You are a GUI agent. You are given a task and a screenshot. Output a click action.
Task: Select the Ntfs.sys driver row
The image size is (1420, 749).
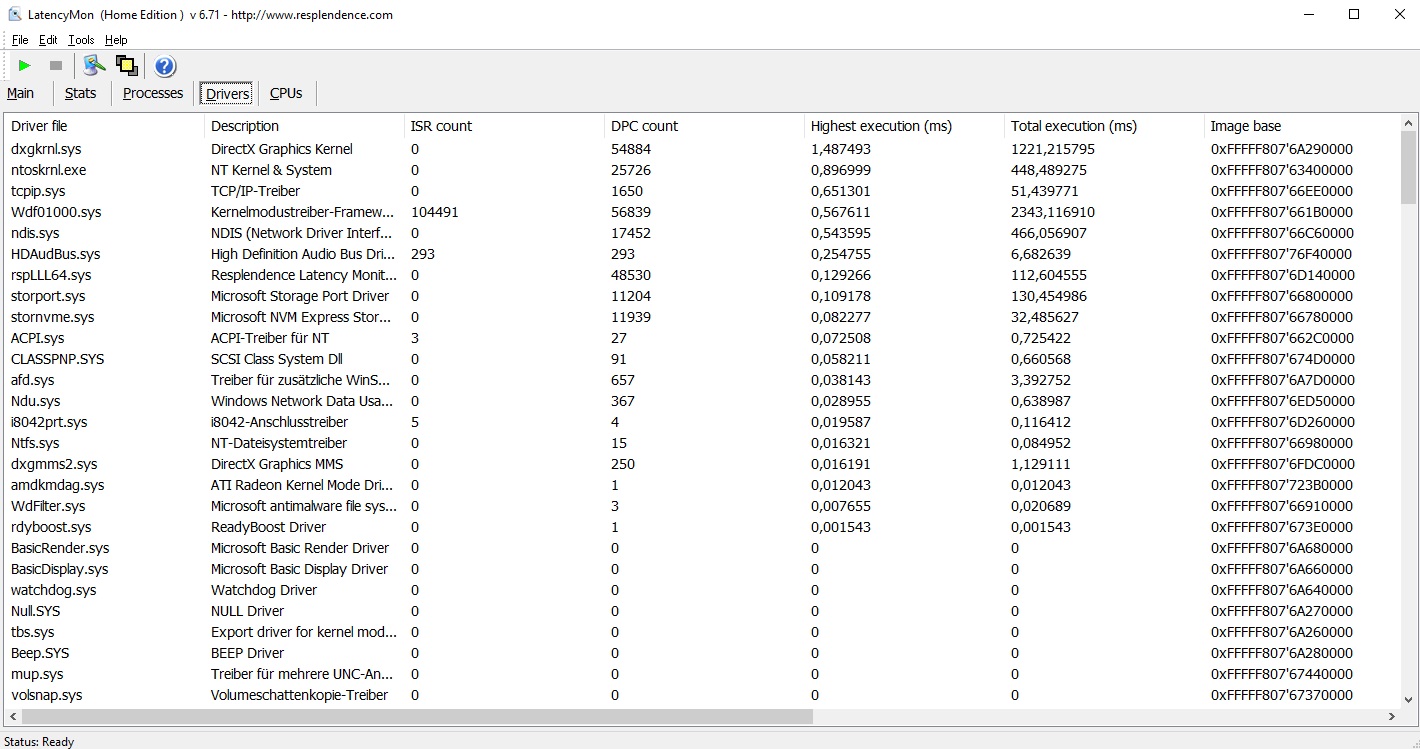click(702, 443)
